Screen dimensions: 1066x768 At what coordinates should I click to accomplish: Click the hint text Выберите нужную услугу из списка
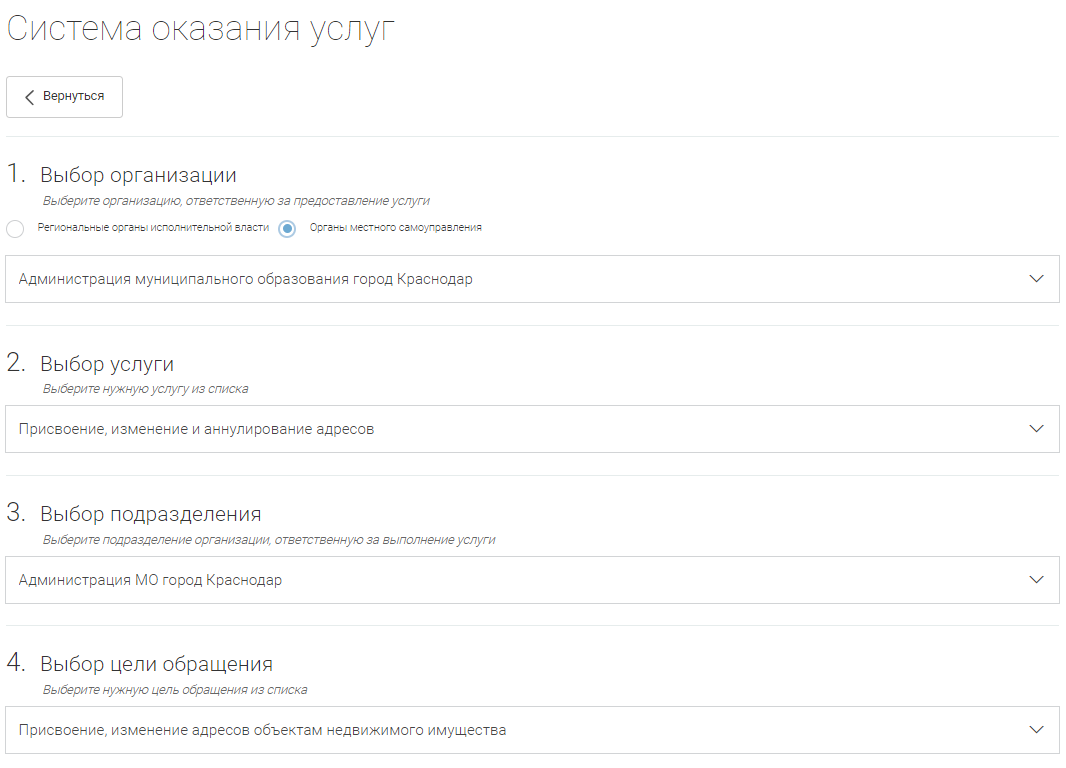pos(145,389)
